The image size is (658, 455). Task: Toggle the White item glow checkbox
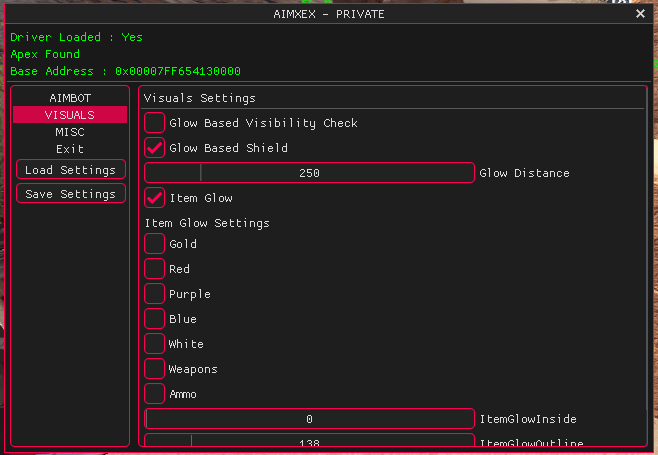tap(155, 344)
